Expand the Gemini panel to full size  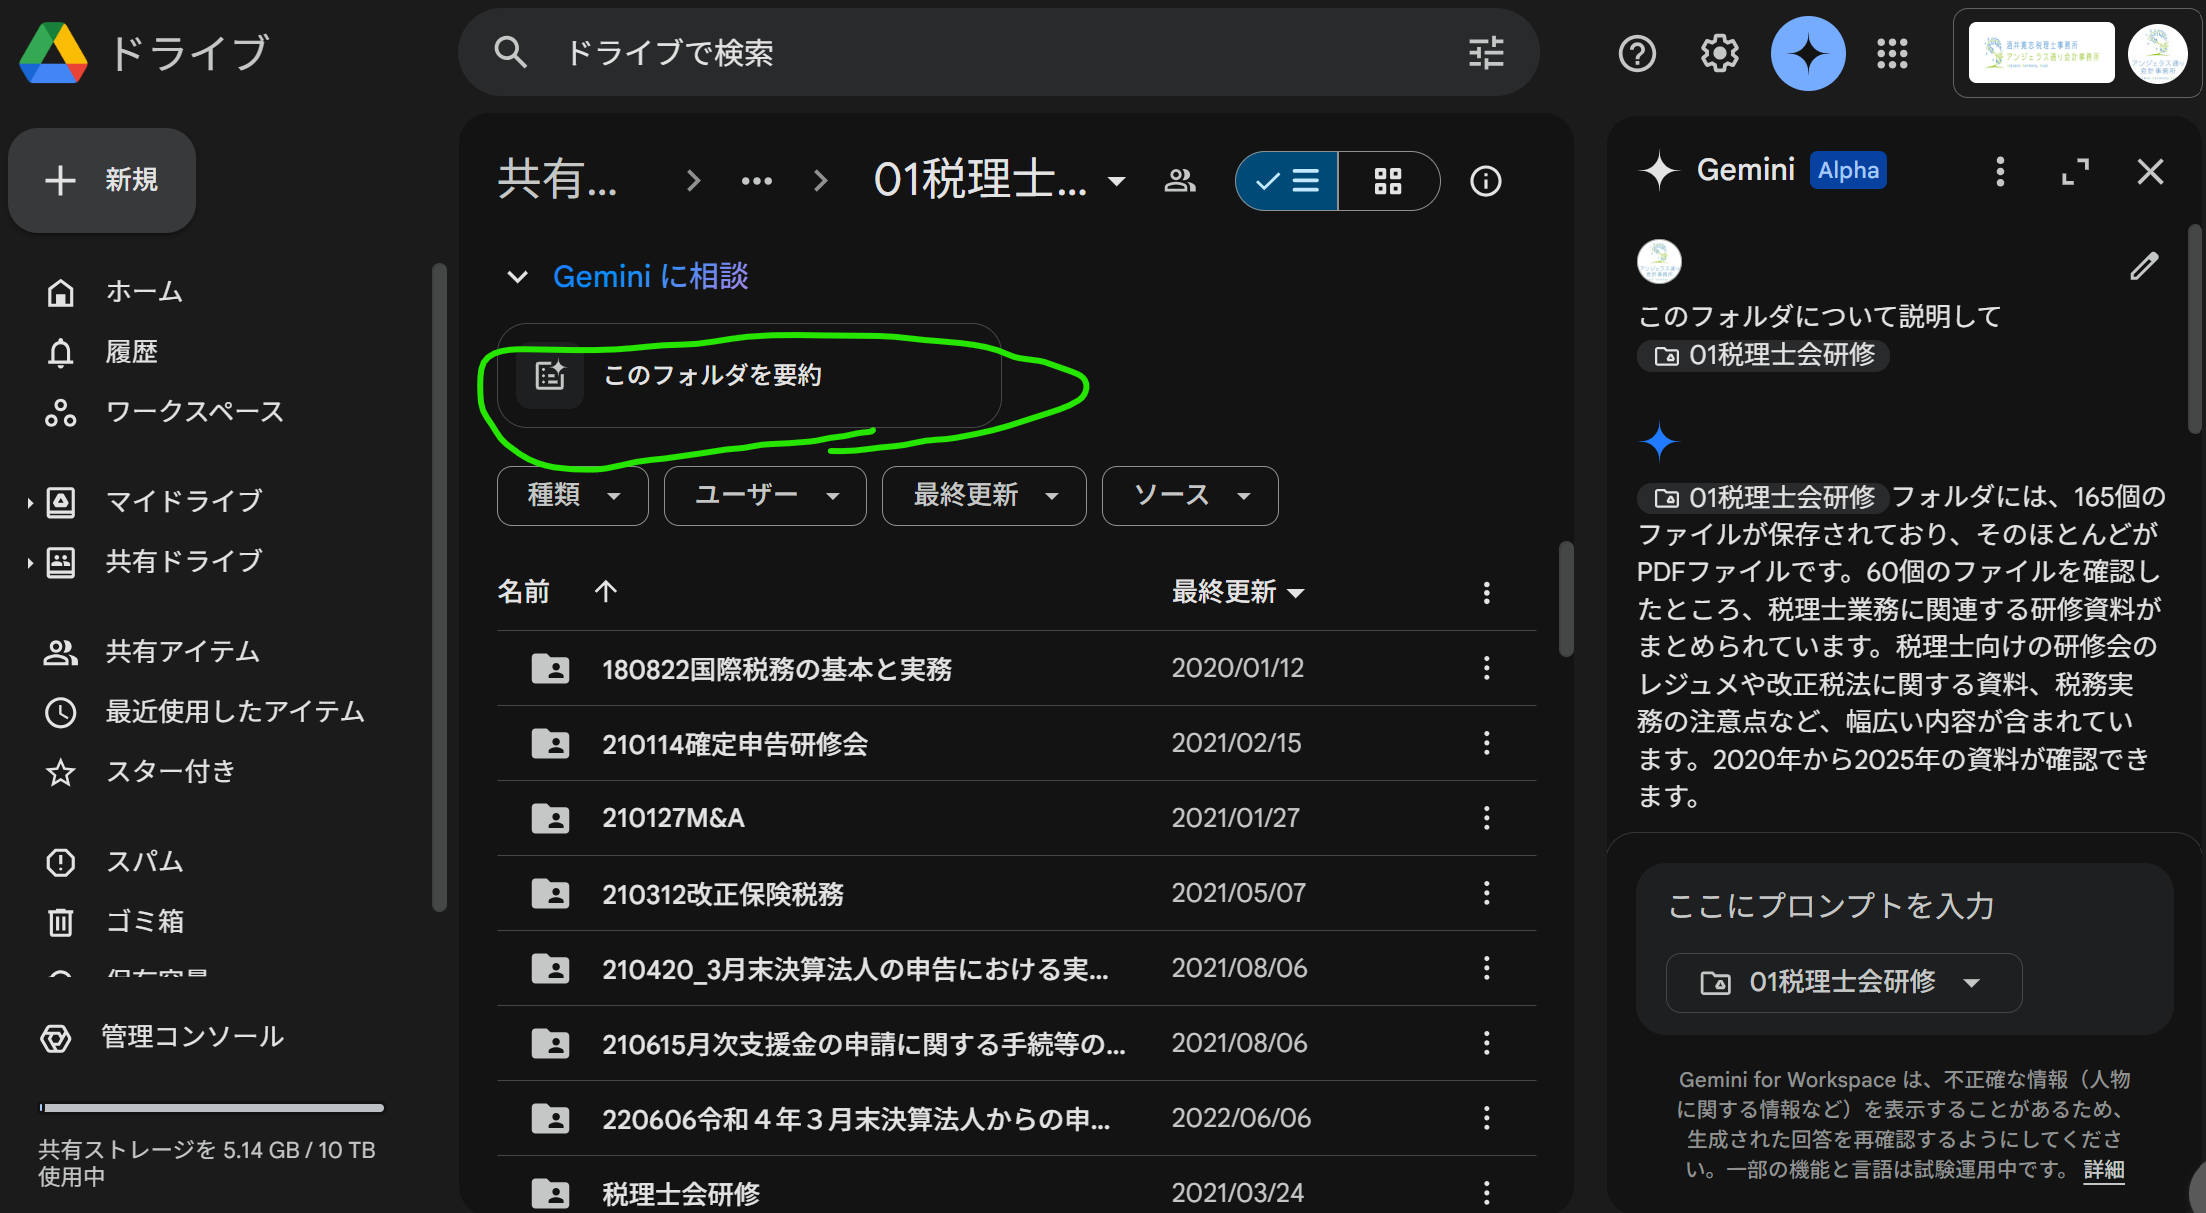pyautogui.click(x=2076, y=171)
